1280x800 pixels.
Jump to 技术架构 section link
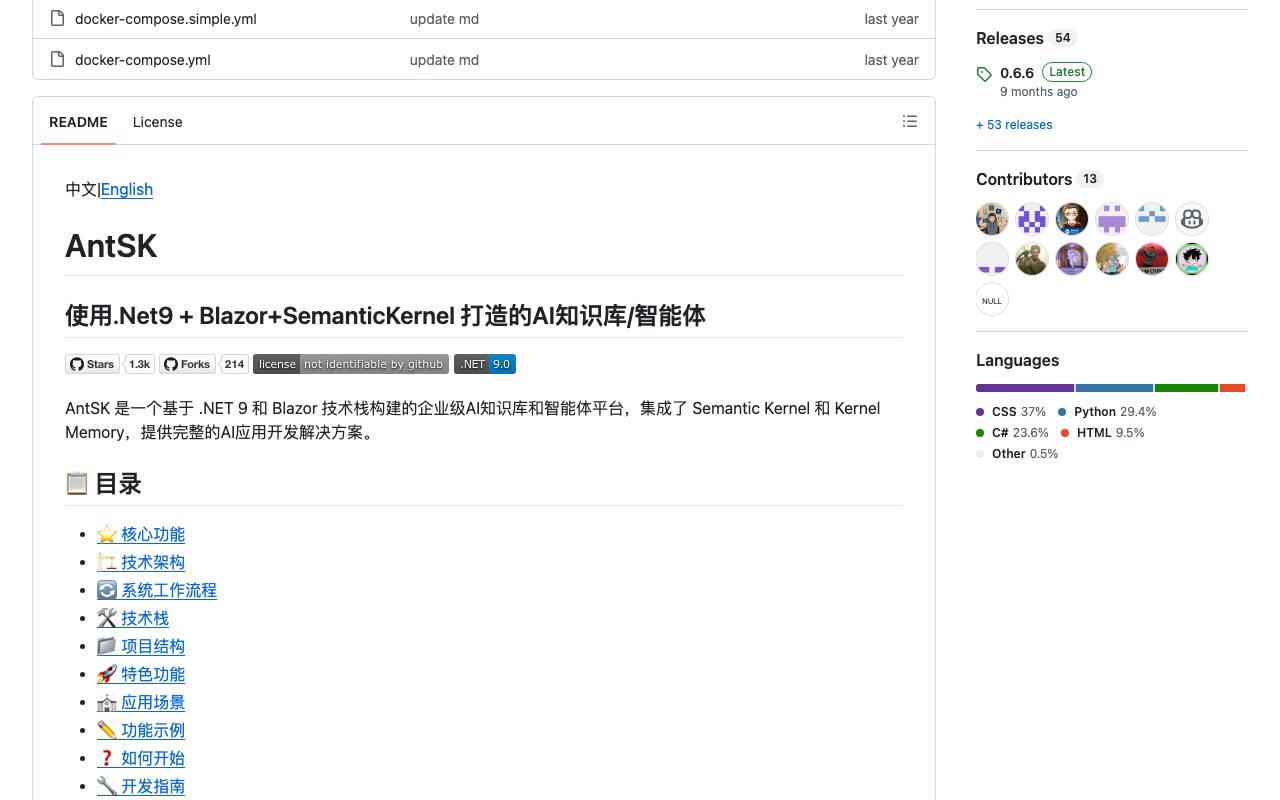coord(141,562)
